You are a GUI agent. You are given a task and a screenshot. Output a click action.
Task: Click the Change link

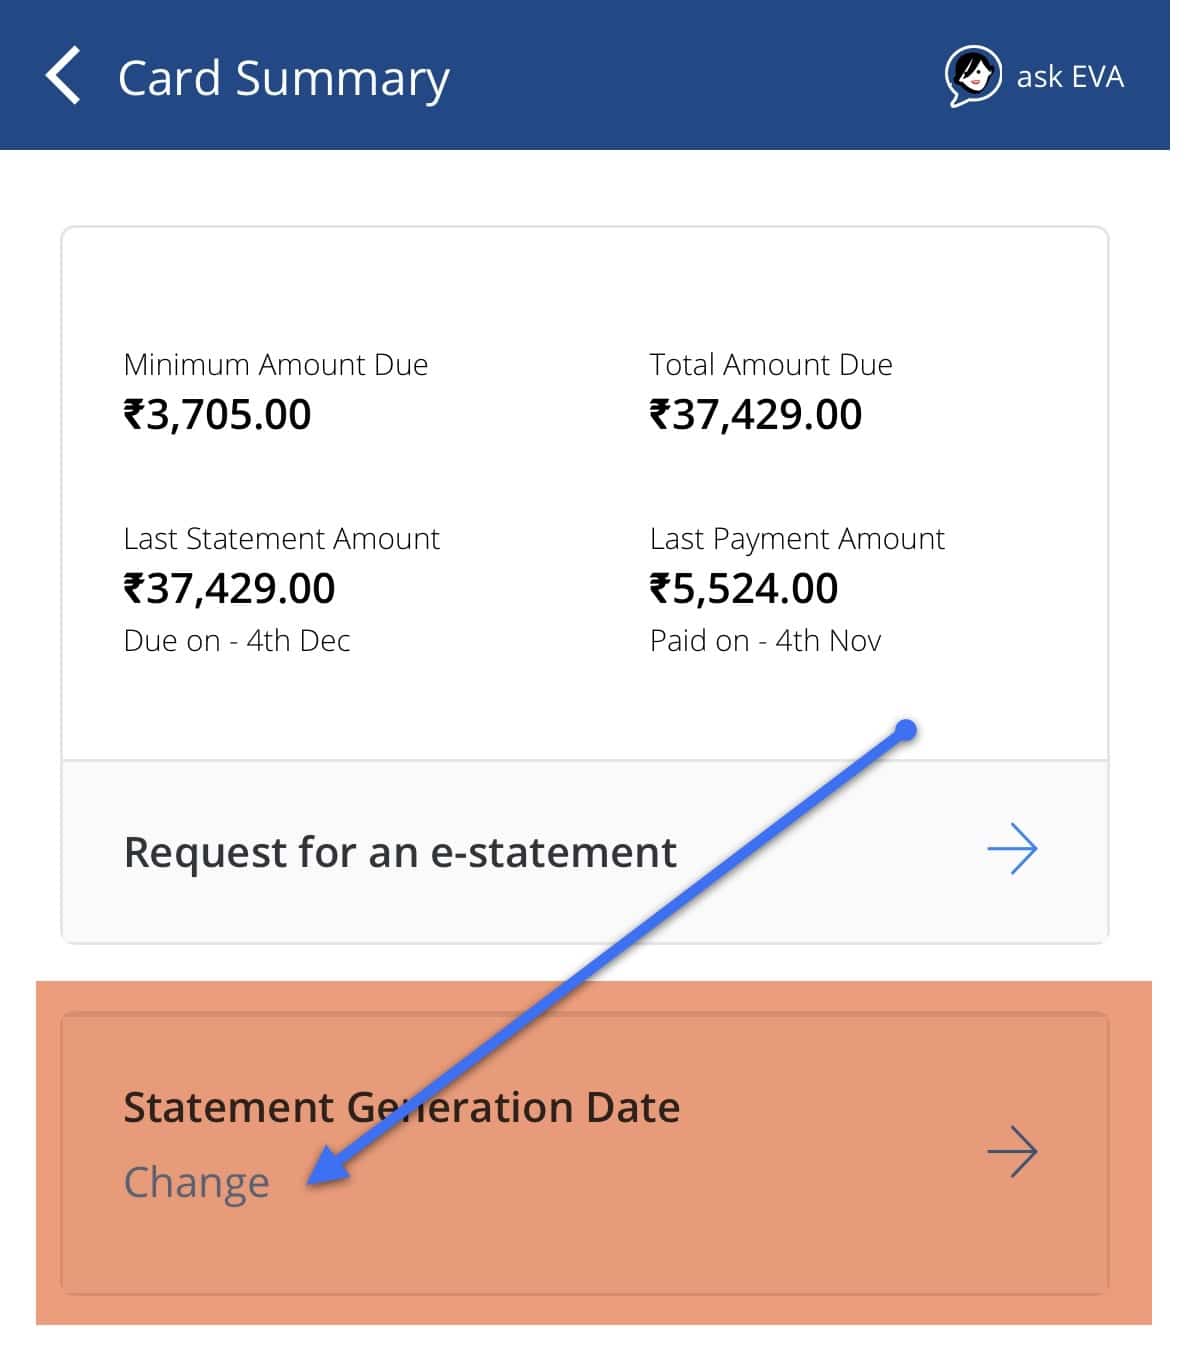click(196, 1182)
